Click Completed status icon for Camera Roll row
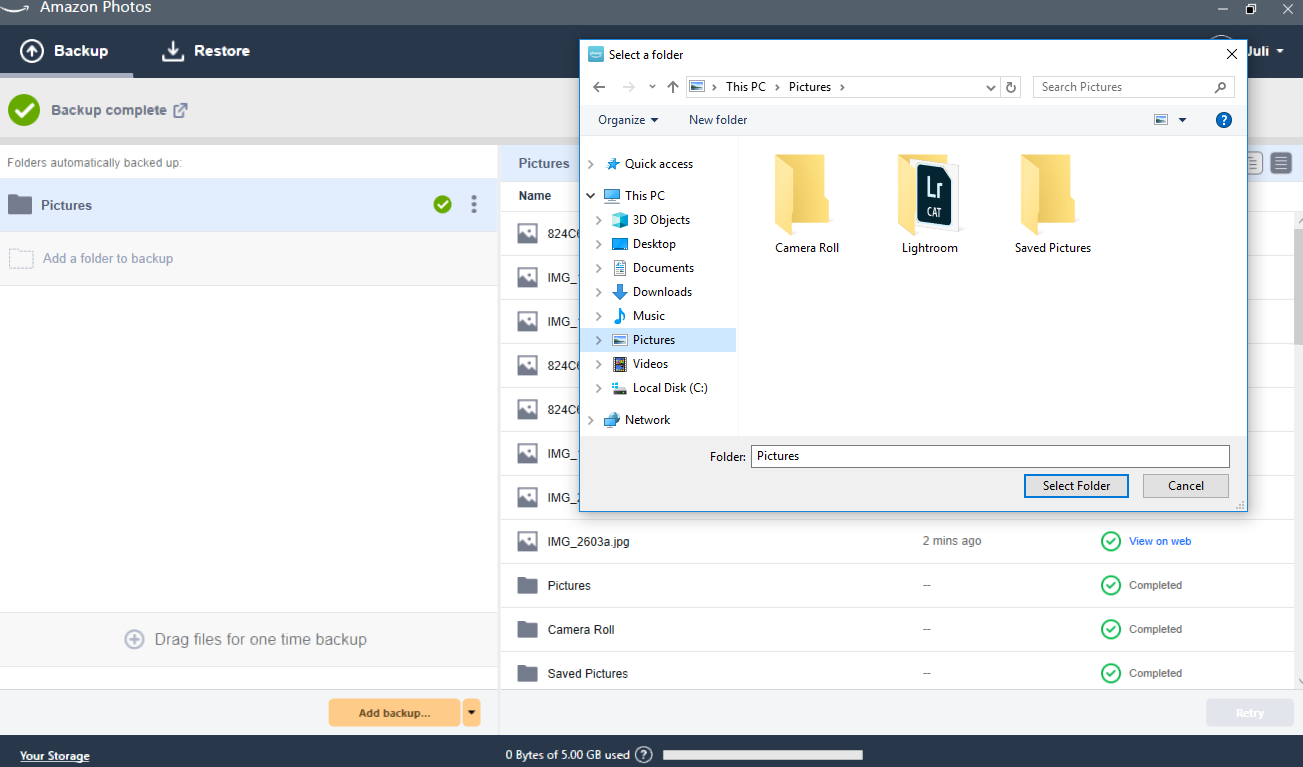This screenshot has height=767, width=1303. coord(1110,629)
